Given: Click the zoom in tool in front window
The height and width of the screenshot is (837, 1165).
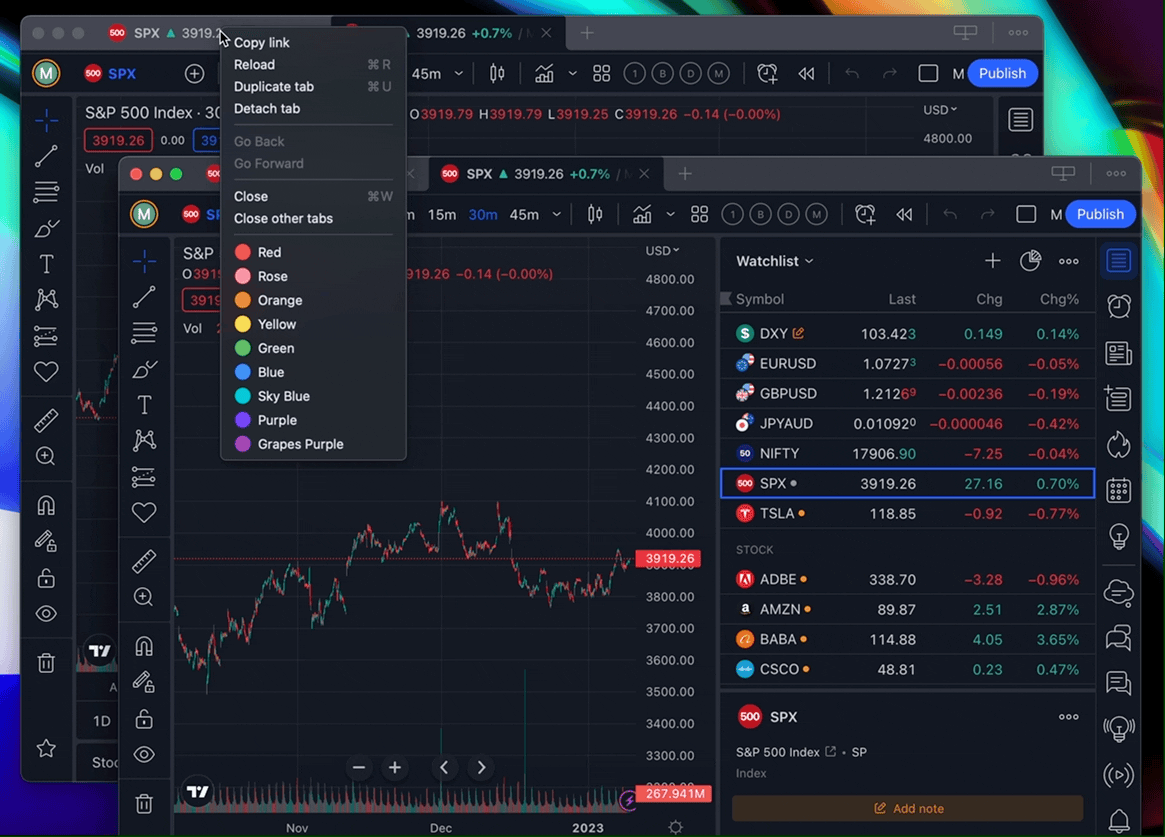Looking at the screenshot, I should click(144, 596).
